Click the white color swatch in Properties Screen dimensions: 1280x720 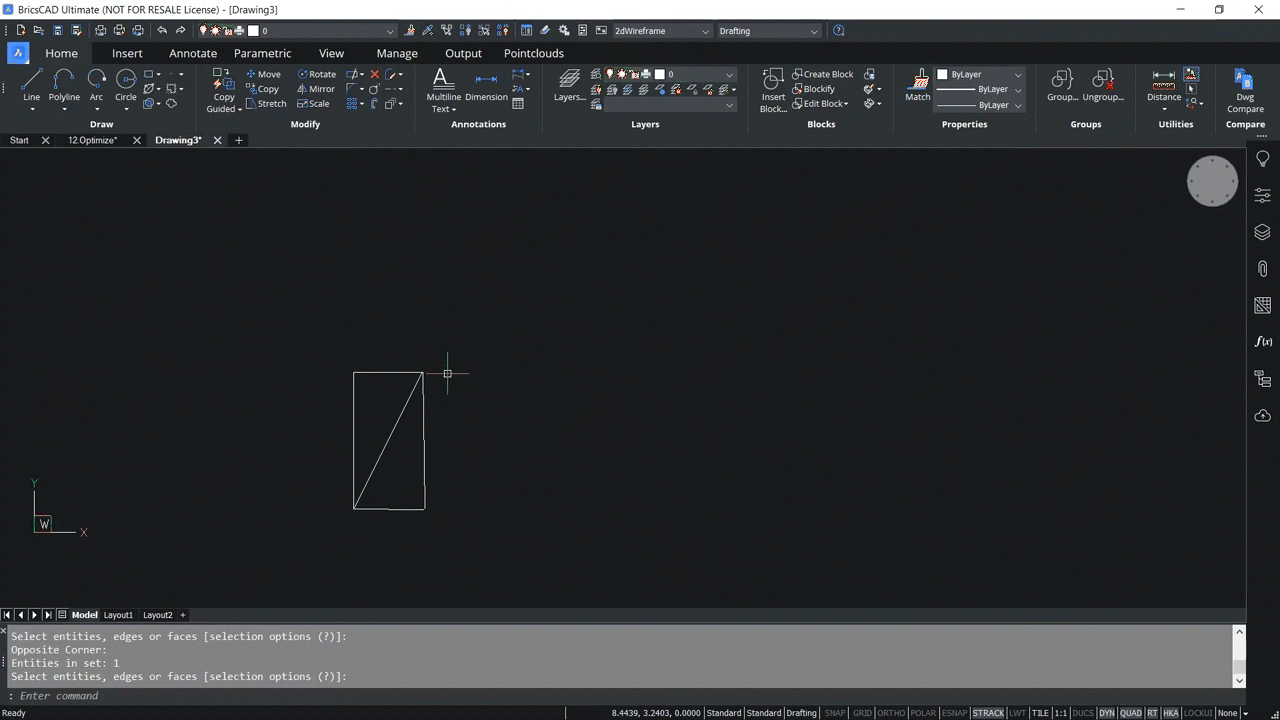point(942,74)
